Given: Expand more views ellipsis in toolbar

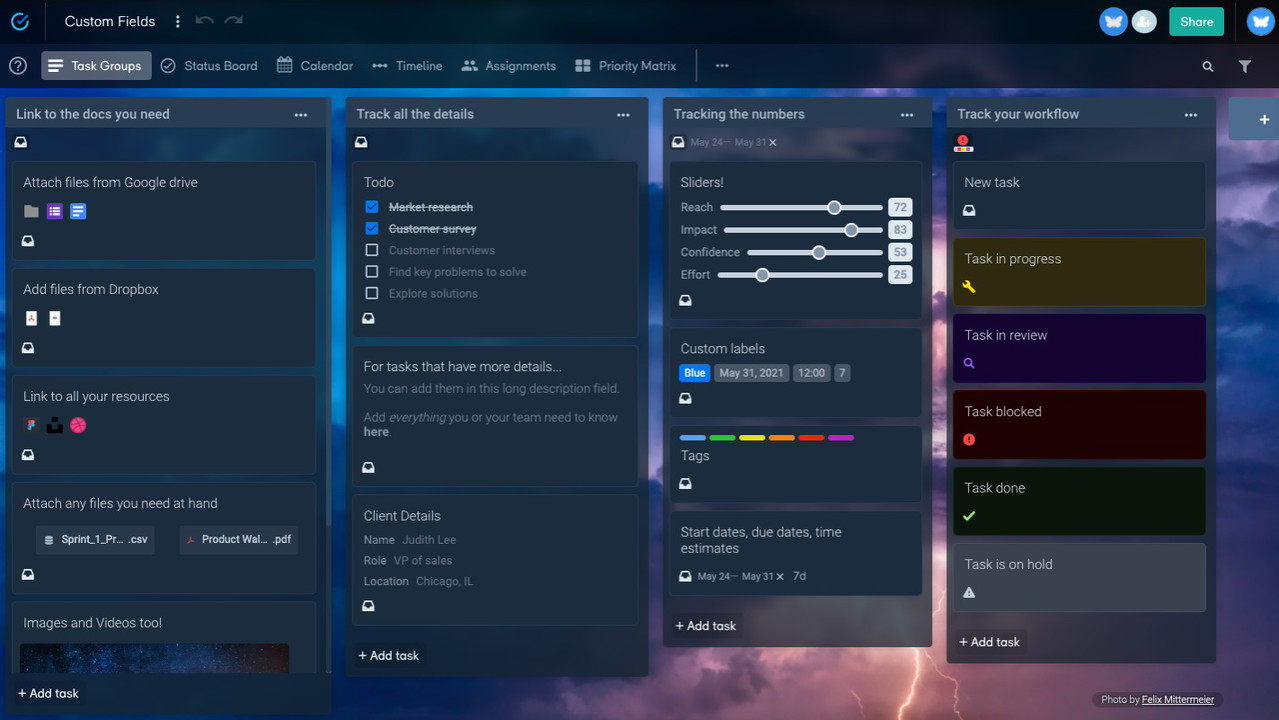Looking at the screenshot, I should click(x=722, y=66).
